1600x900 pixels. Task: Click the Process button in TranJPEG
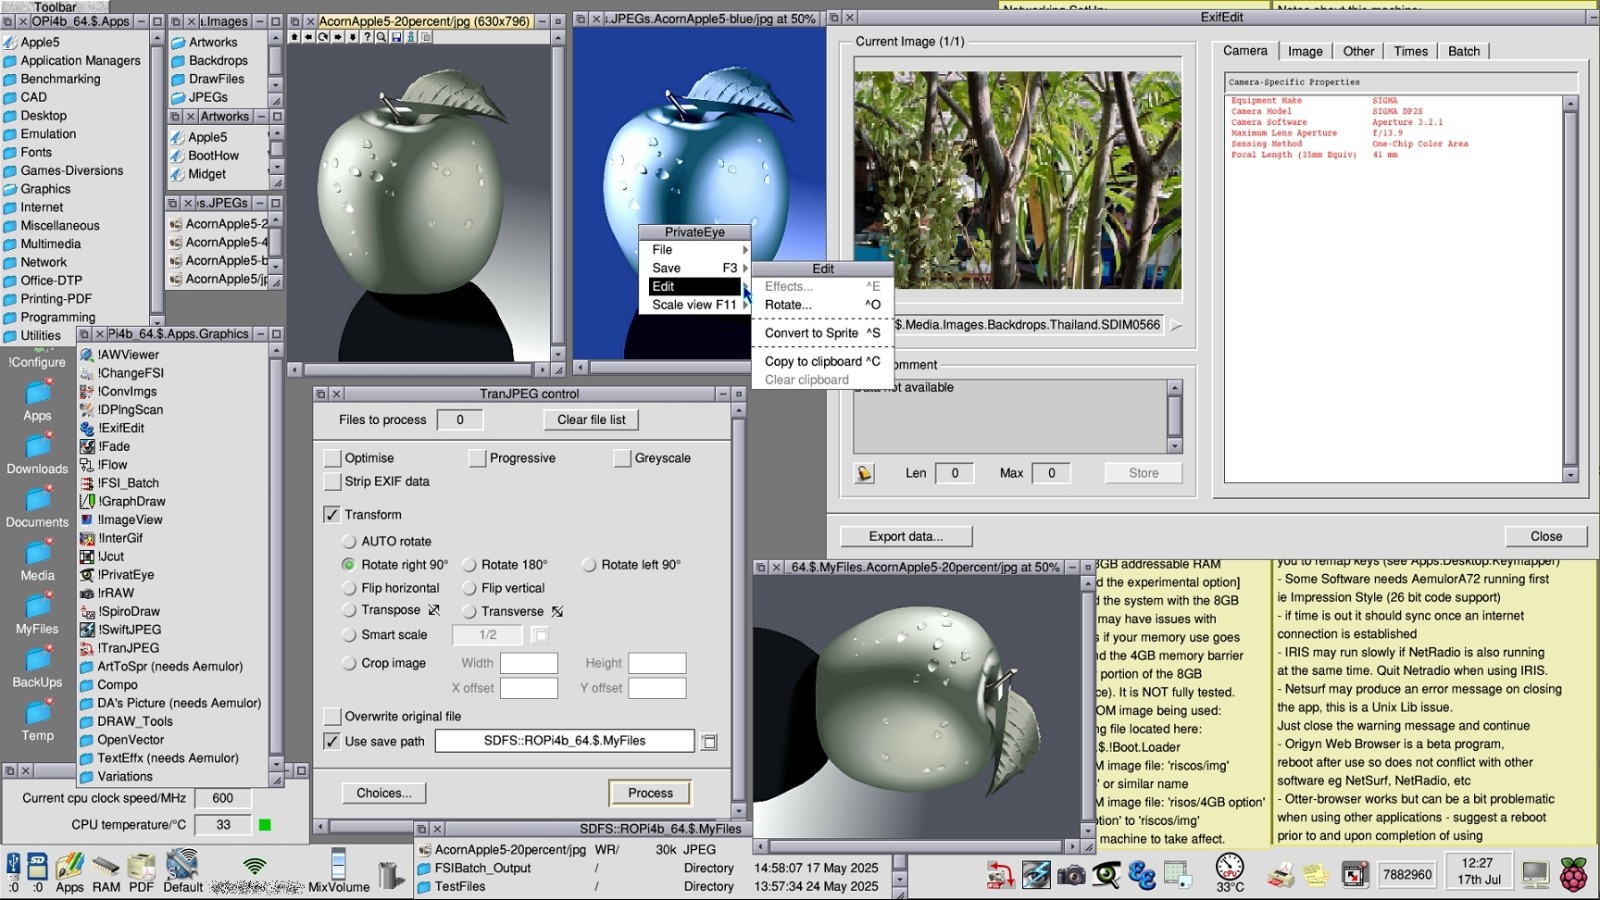pos(650,793)
